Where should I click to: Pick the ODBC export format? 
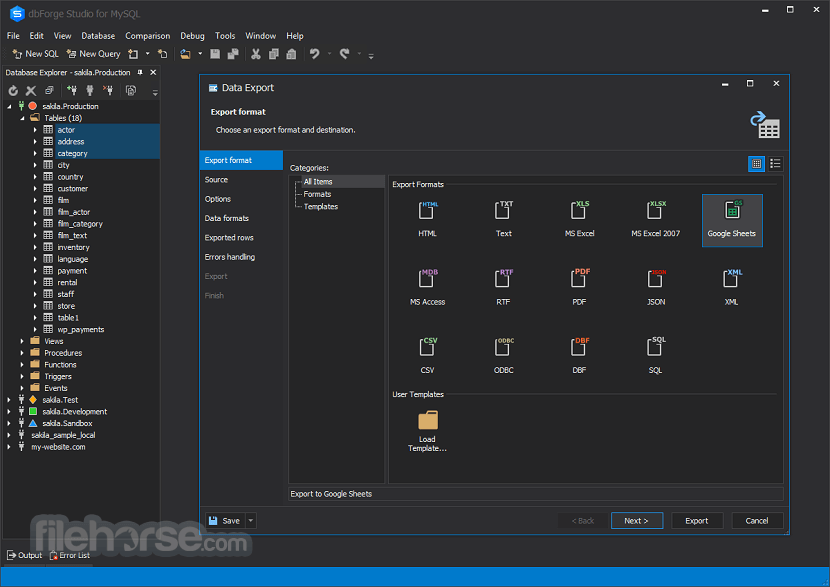tap(503, 356)
